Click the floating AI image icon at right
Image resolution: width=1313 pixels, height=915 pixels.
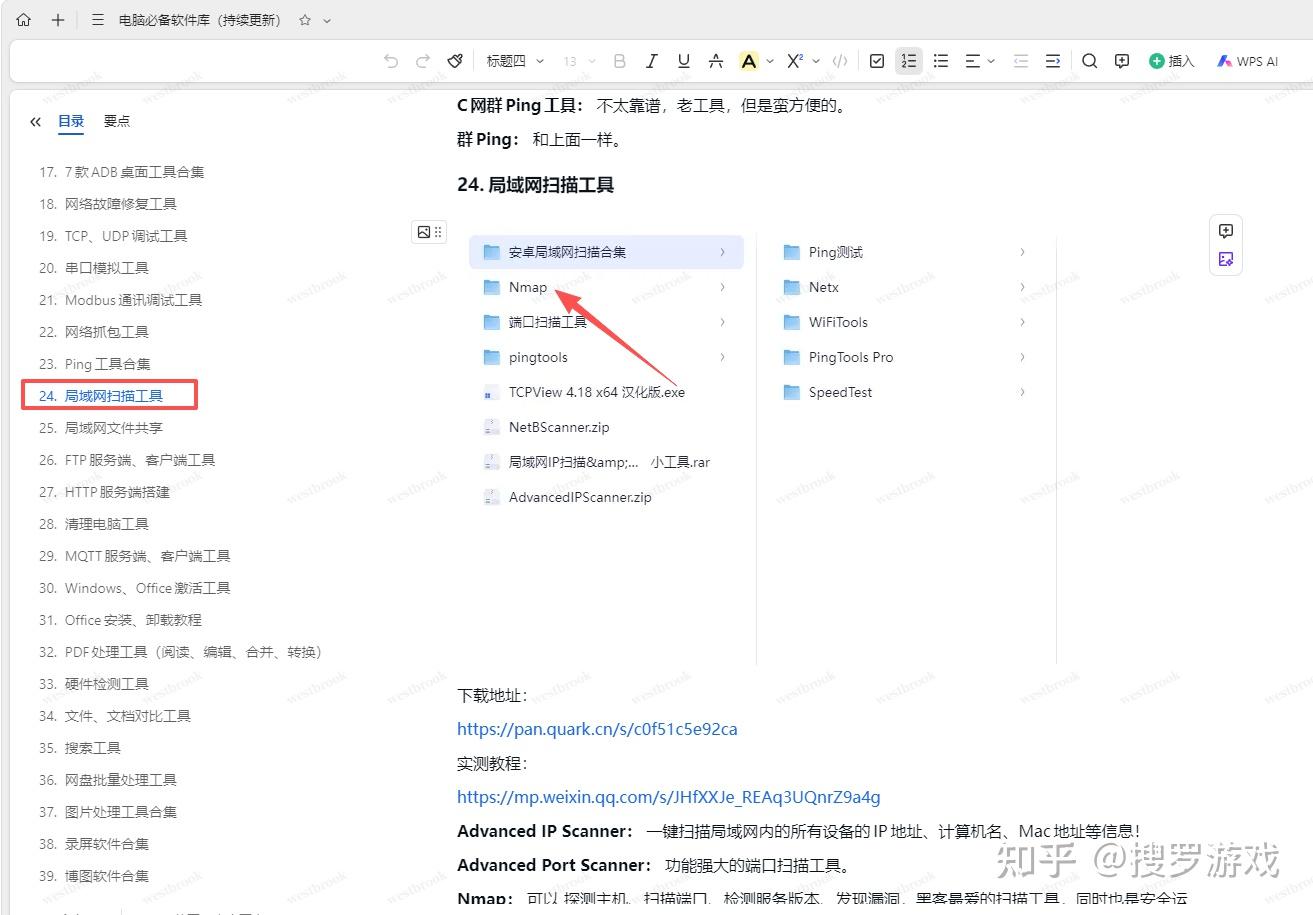click(1226, 259)
